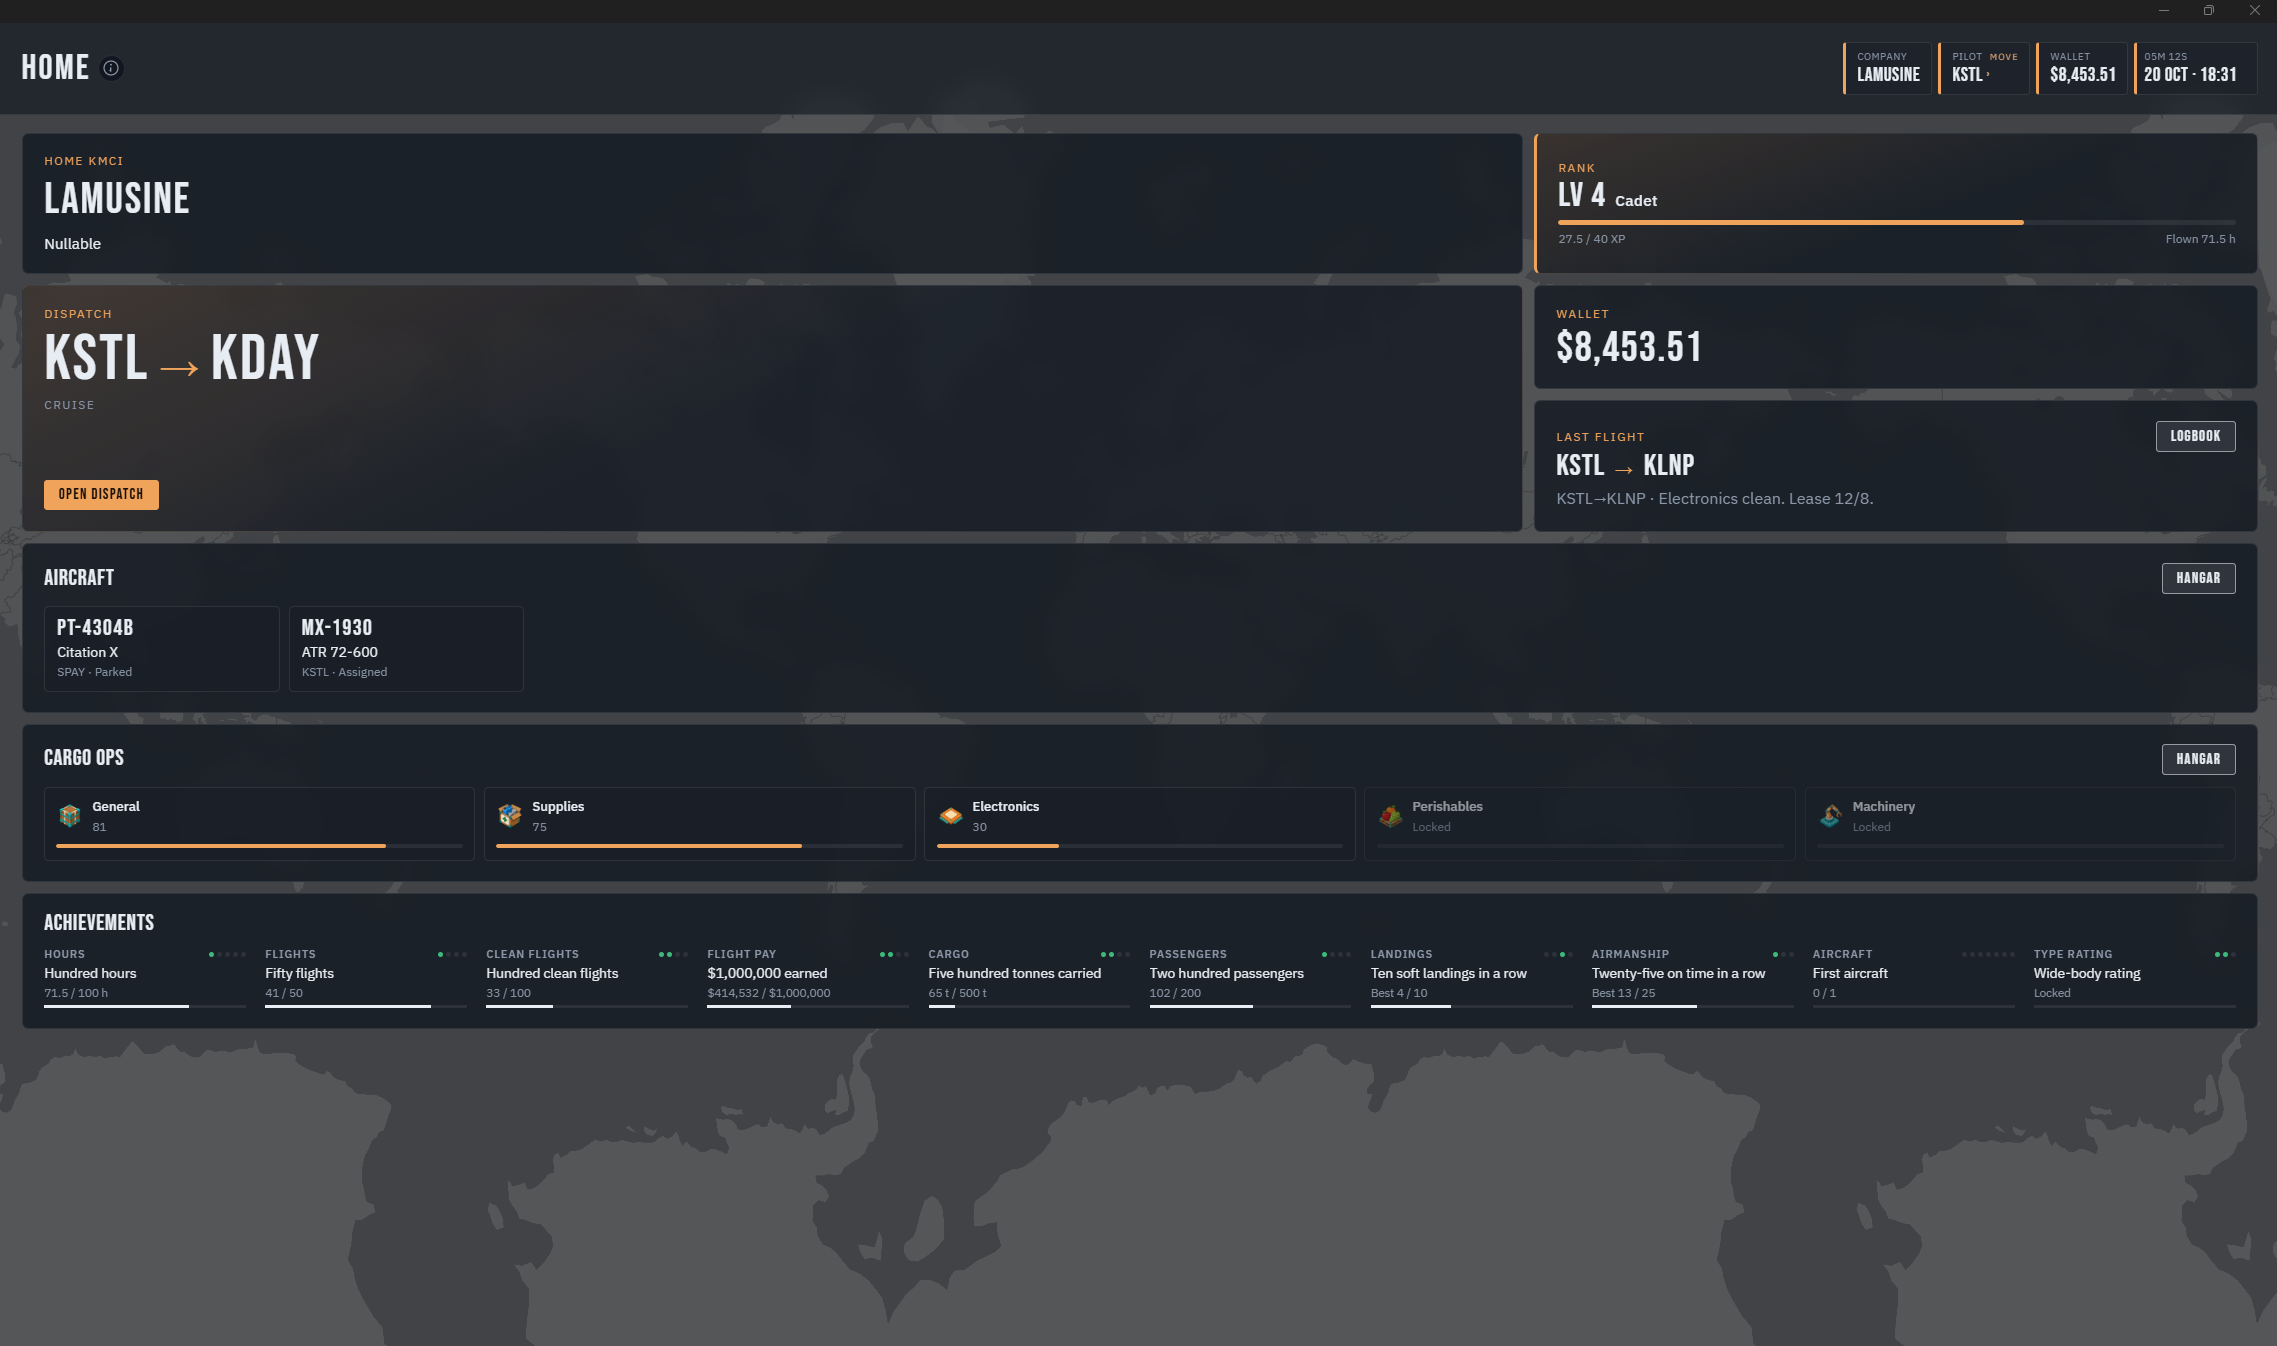Click the 71.5 / 100 h progress value
Image resolution: width=2277 pixels, height=1346 pixels.
pos(76,993)
